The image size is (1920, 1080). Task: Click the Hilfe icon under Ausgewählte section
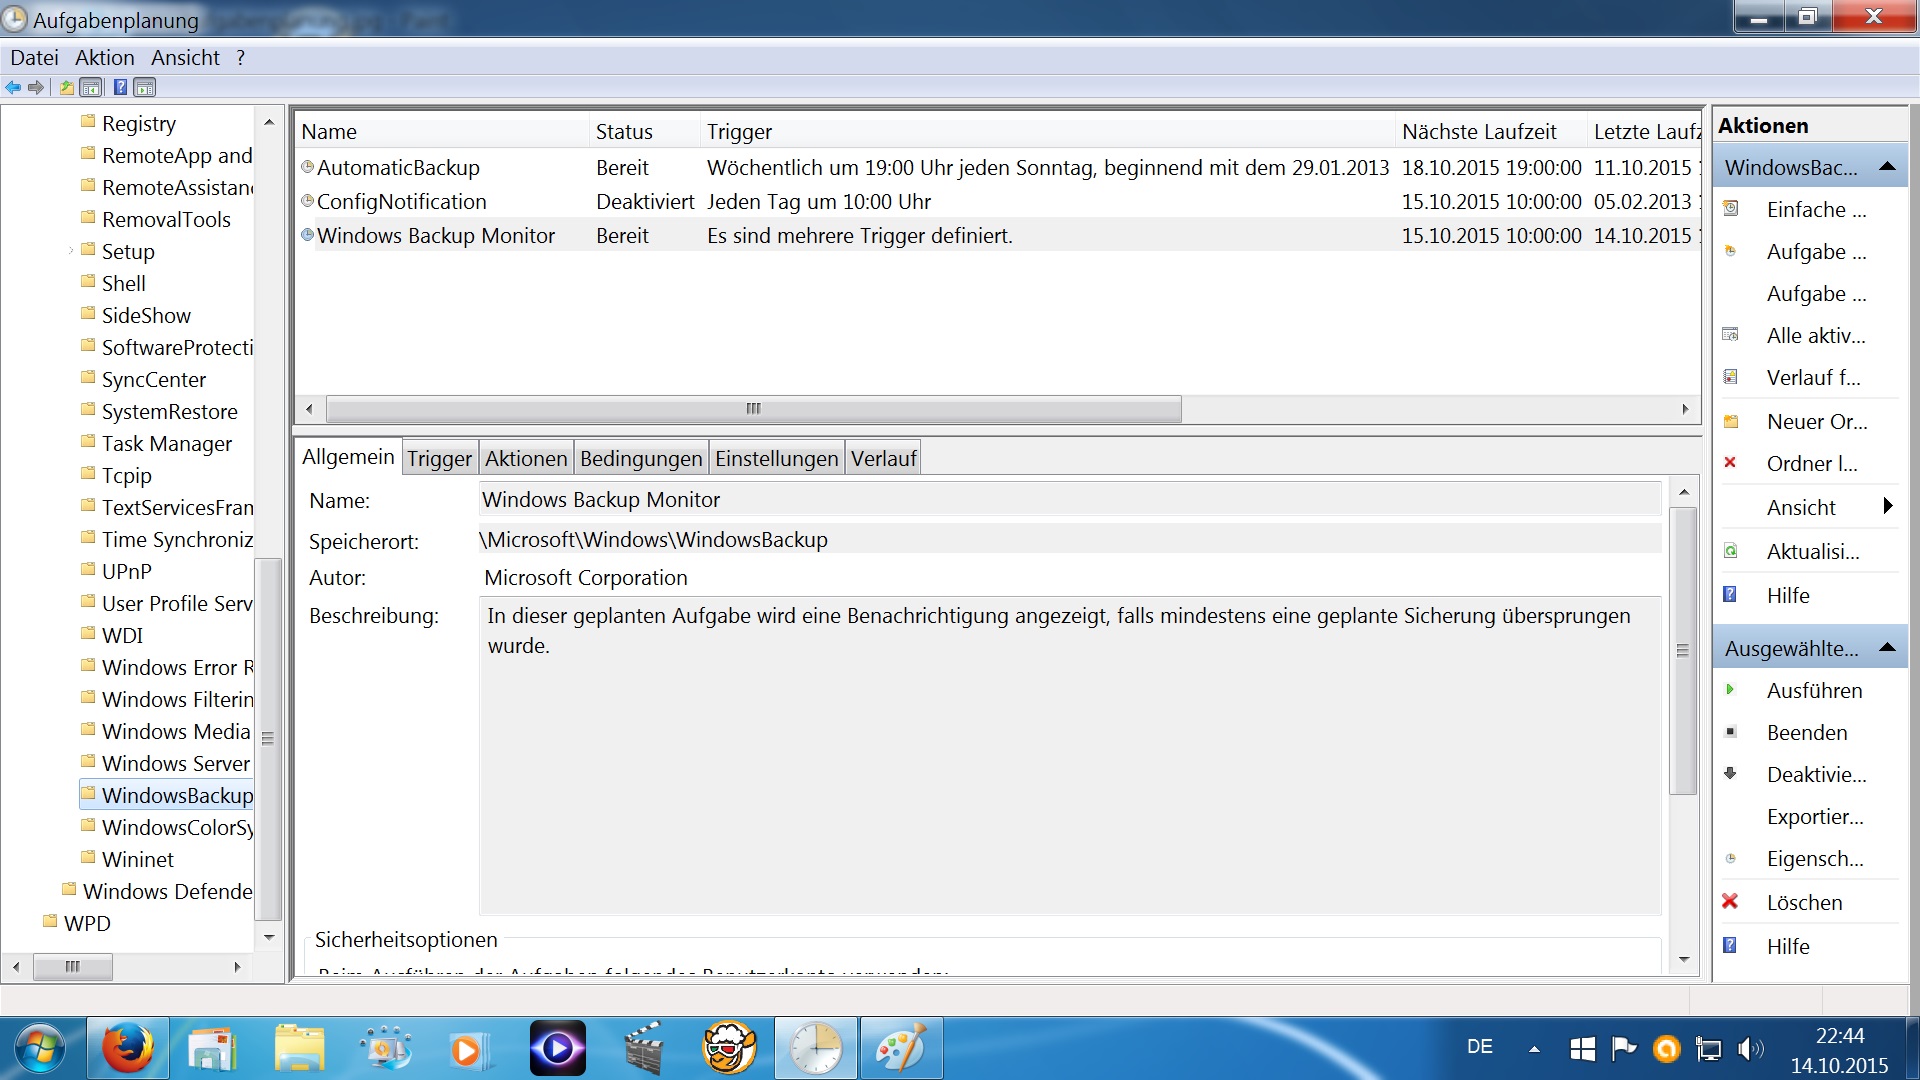(1730, 946)
